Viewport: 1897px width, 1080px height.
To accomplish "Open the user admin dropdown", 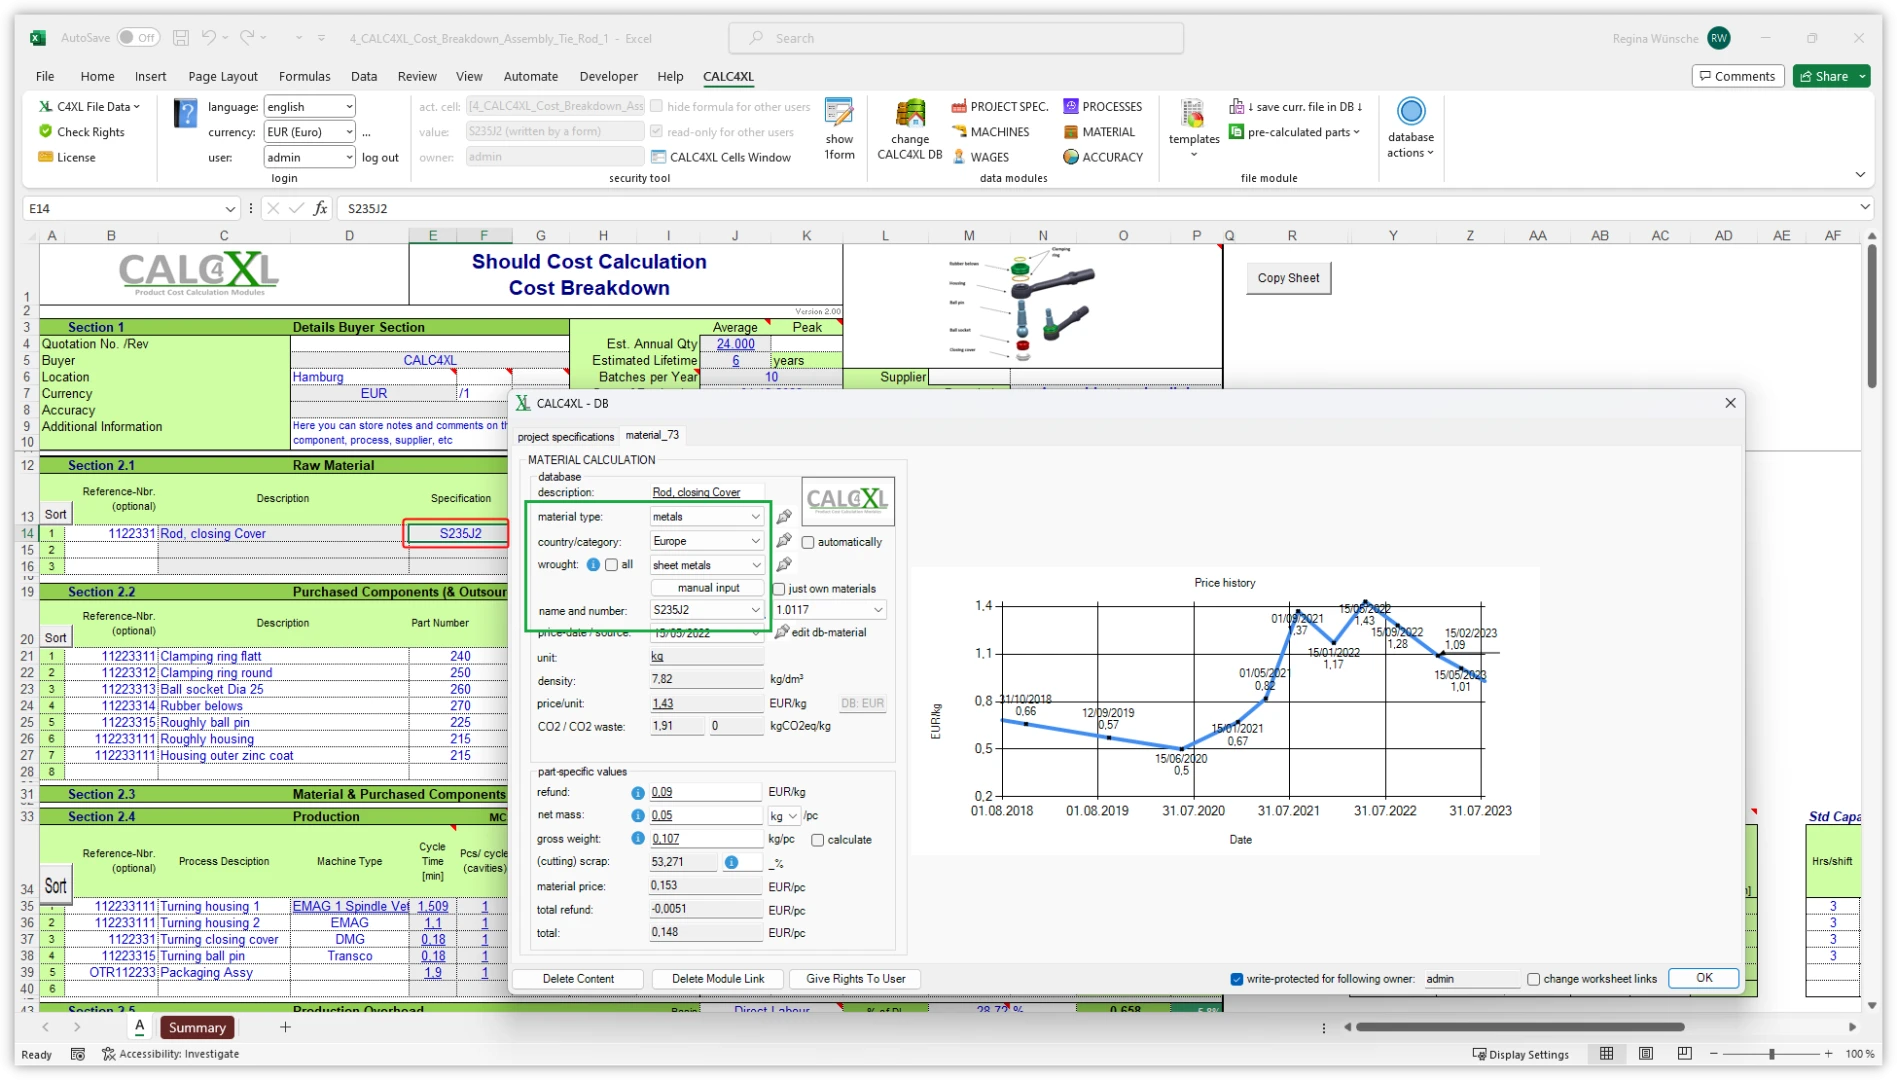I will (309, 157).
